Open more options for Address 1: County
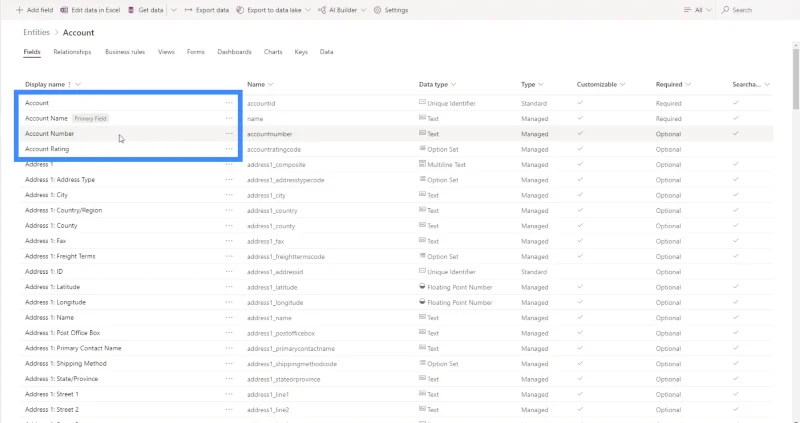 pos(229,226)
